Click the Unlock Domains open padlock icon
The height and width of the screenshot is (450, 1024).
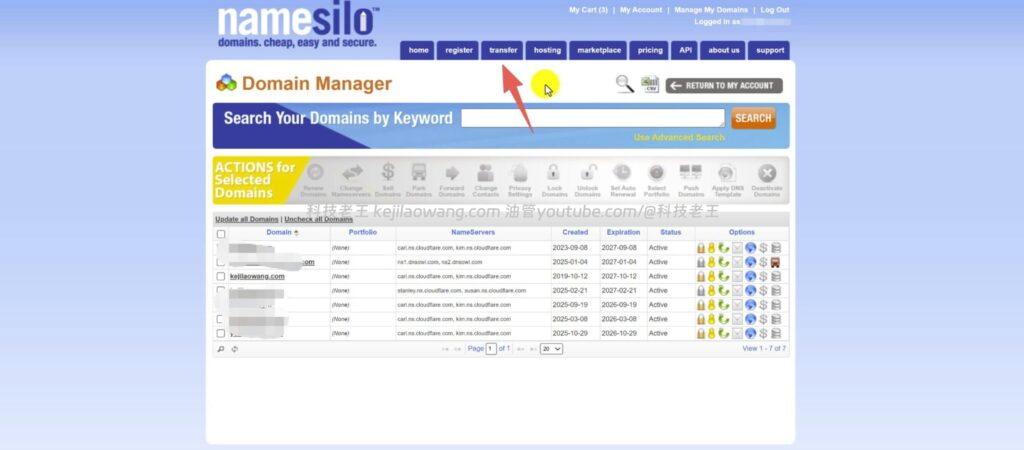(x=588, y=172)
